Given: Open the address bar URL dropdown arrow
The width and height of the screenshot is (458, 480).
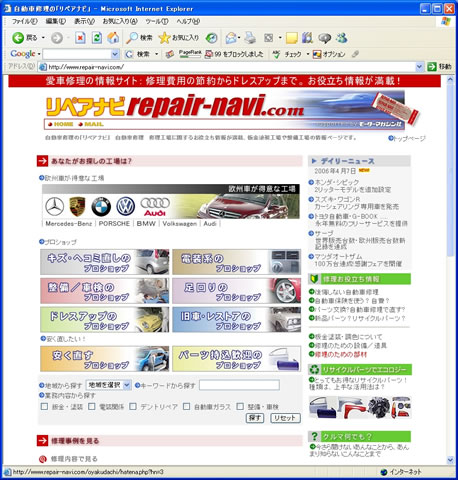Looking at the screenshot, I should coord(419,67).
